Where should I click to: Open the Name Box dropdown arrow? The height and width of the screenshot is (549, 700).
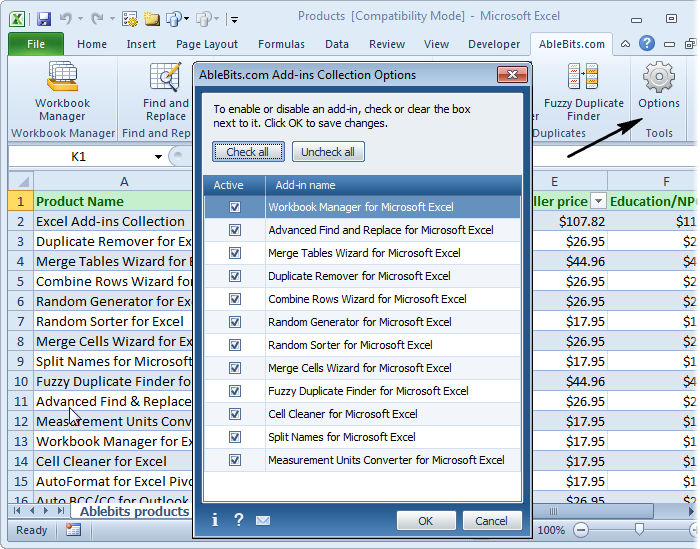[158, 157]
